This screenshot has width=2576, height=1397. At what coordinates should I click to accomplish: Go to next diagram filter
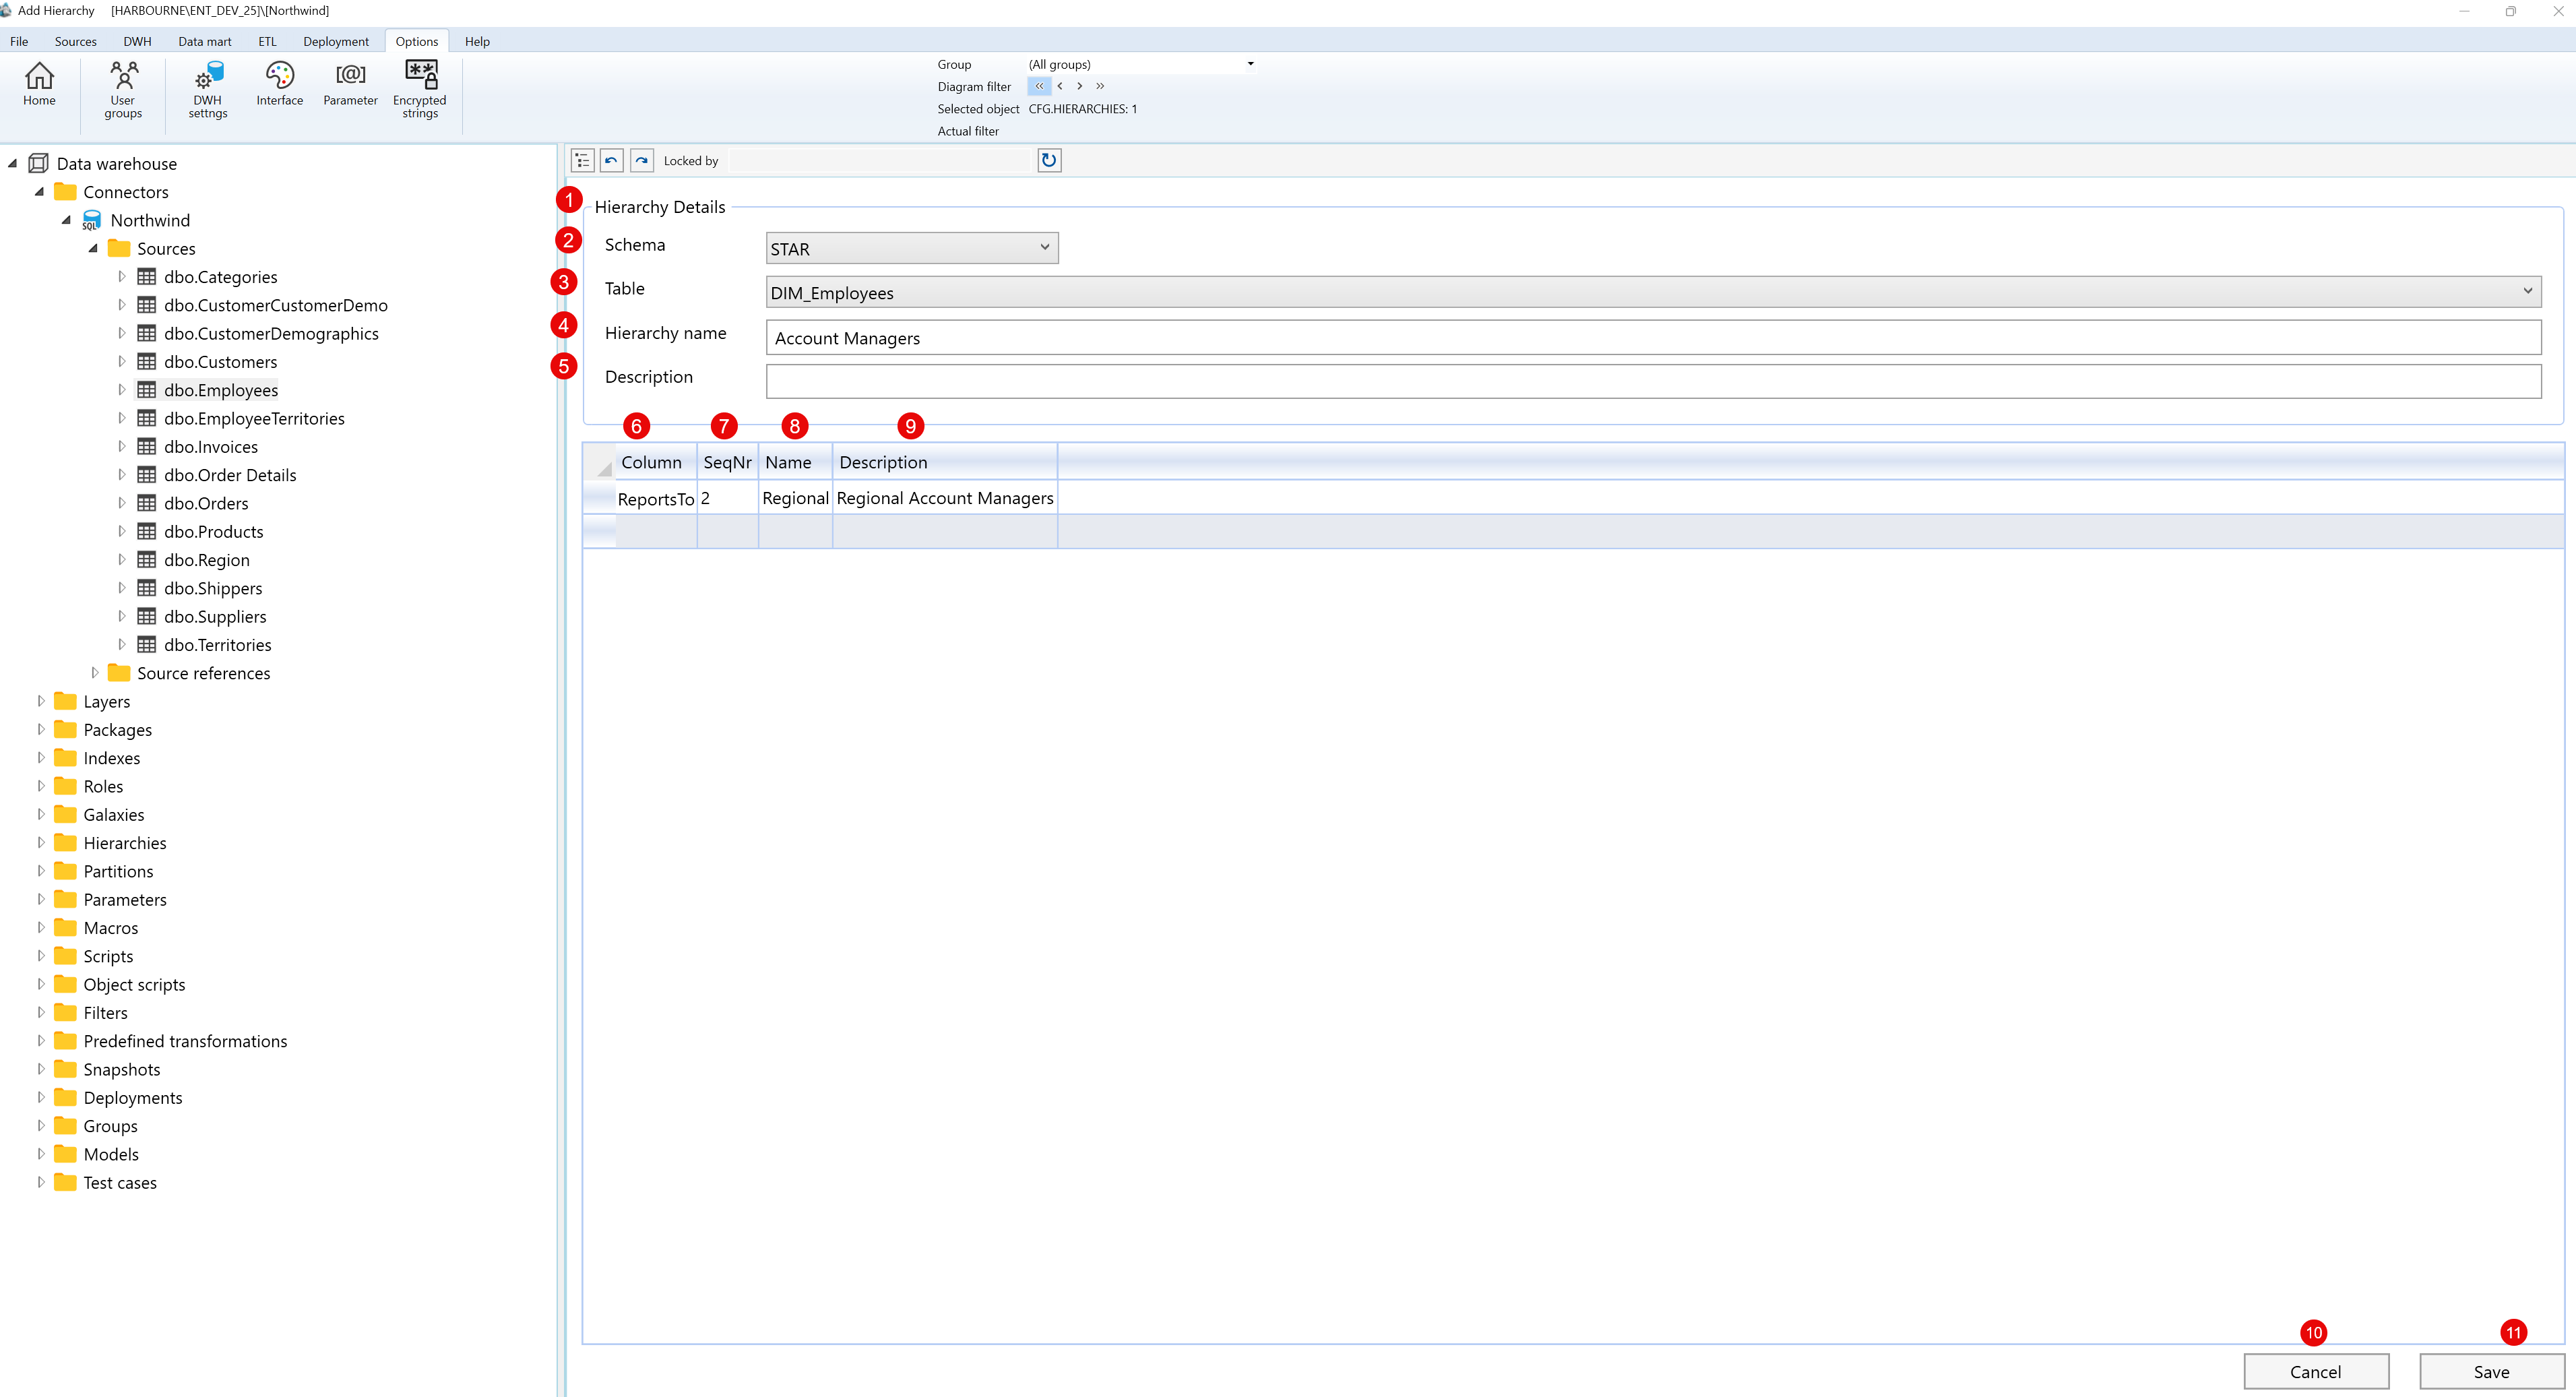point(1080,86)
